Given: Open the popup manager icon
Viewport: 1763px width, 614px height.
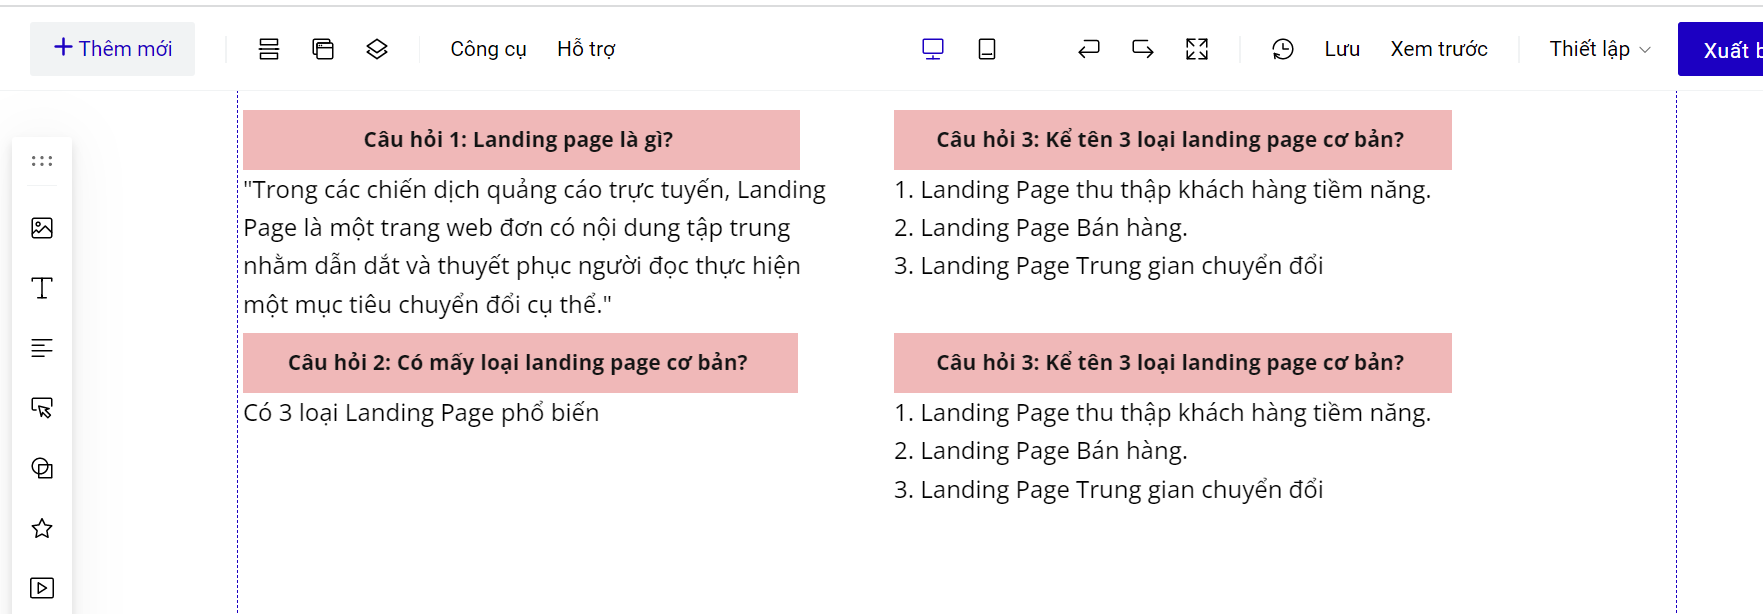Looking at the screenshot, I should tap(323, 49).
